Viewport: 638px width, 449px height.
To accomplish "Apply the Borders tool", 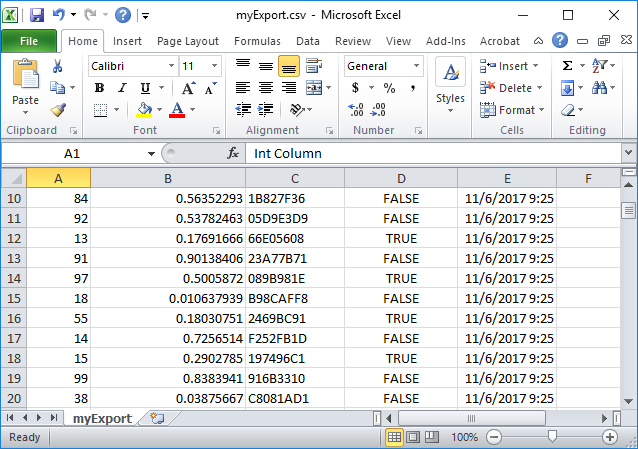I will pyautogui.click(x=101, y=110).
